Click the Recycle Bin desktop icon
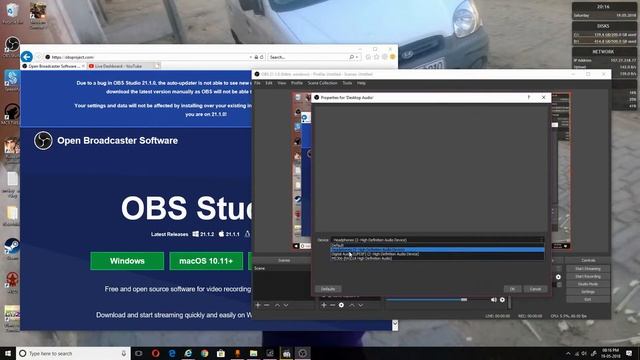The width and height of the screenshot is (640, 360). tap(12, 12)
